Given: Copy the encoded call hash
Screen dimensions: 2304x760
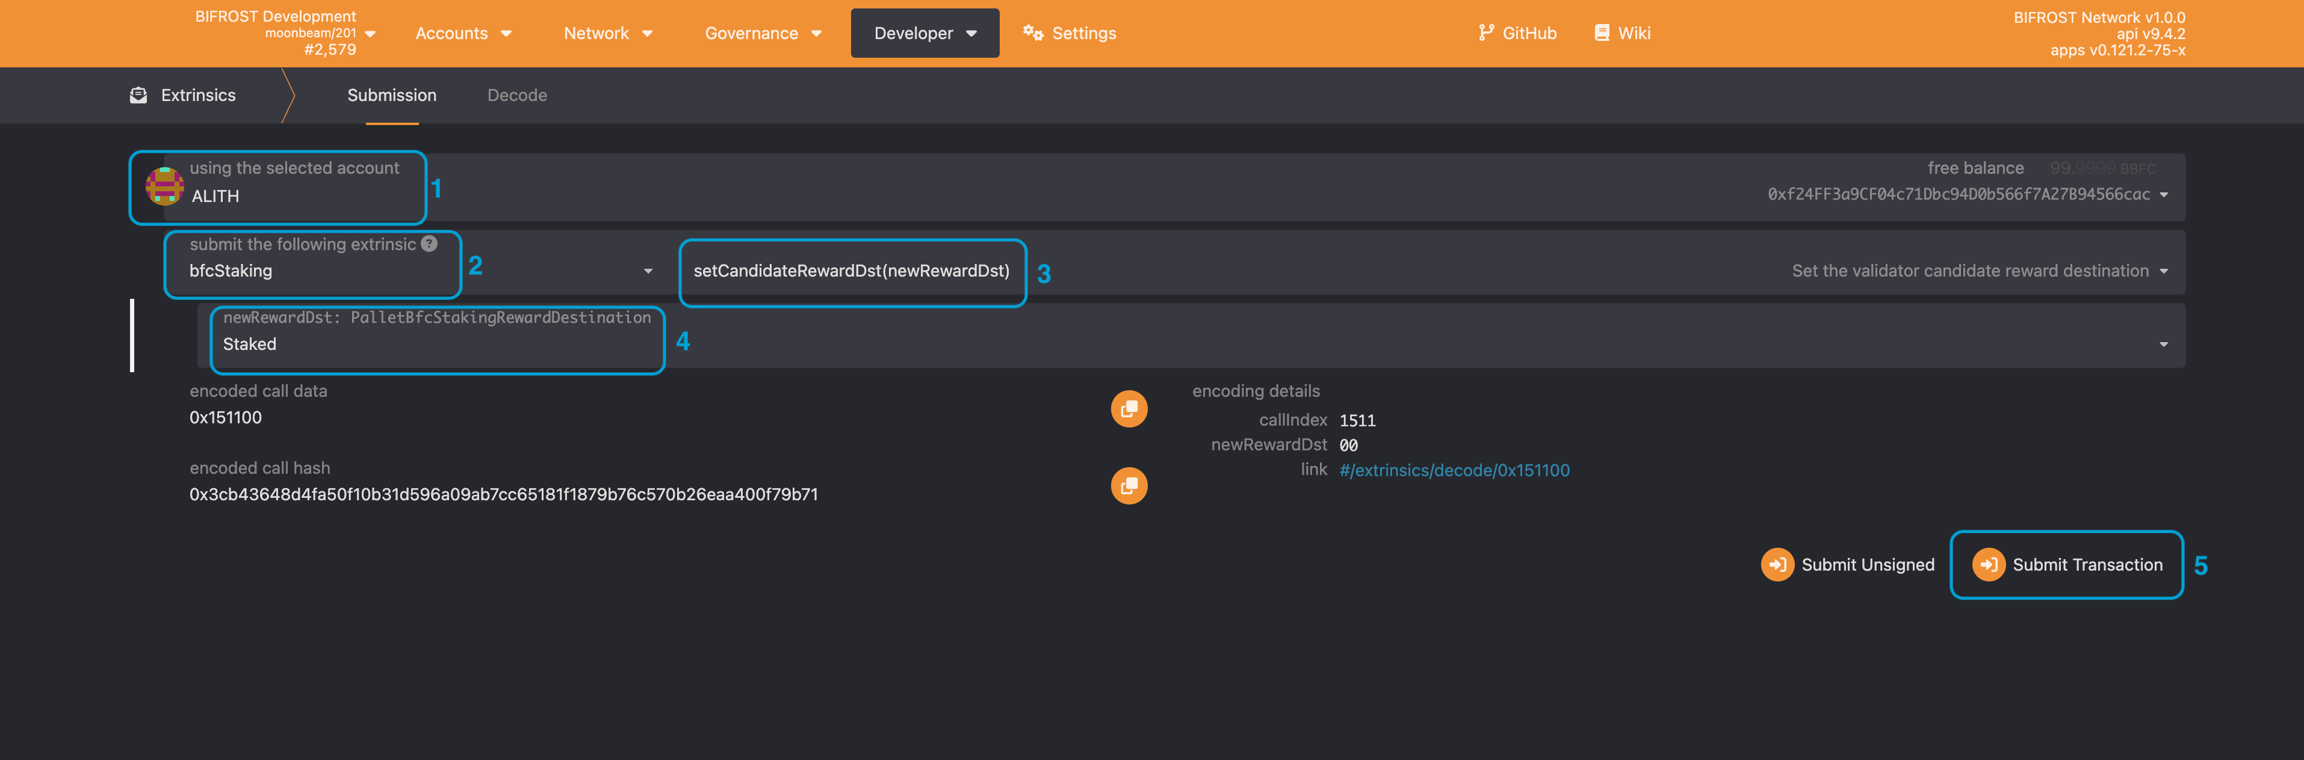Looking at the screenshot, I should point(1129,486).
